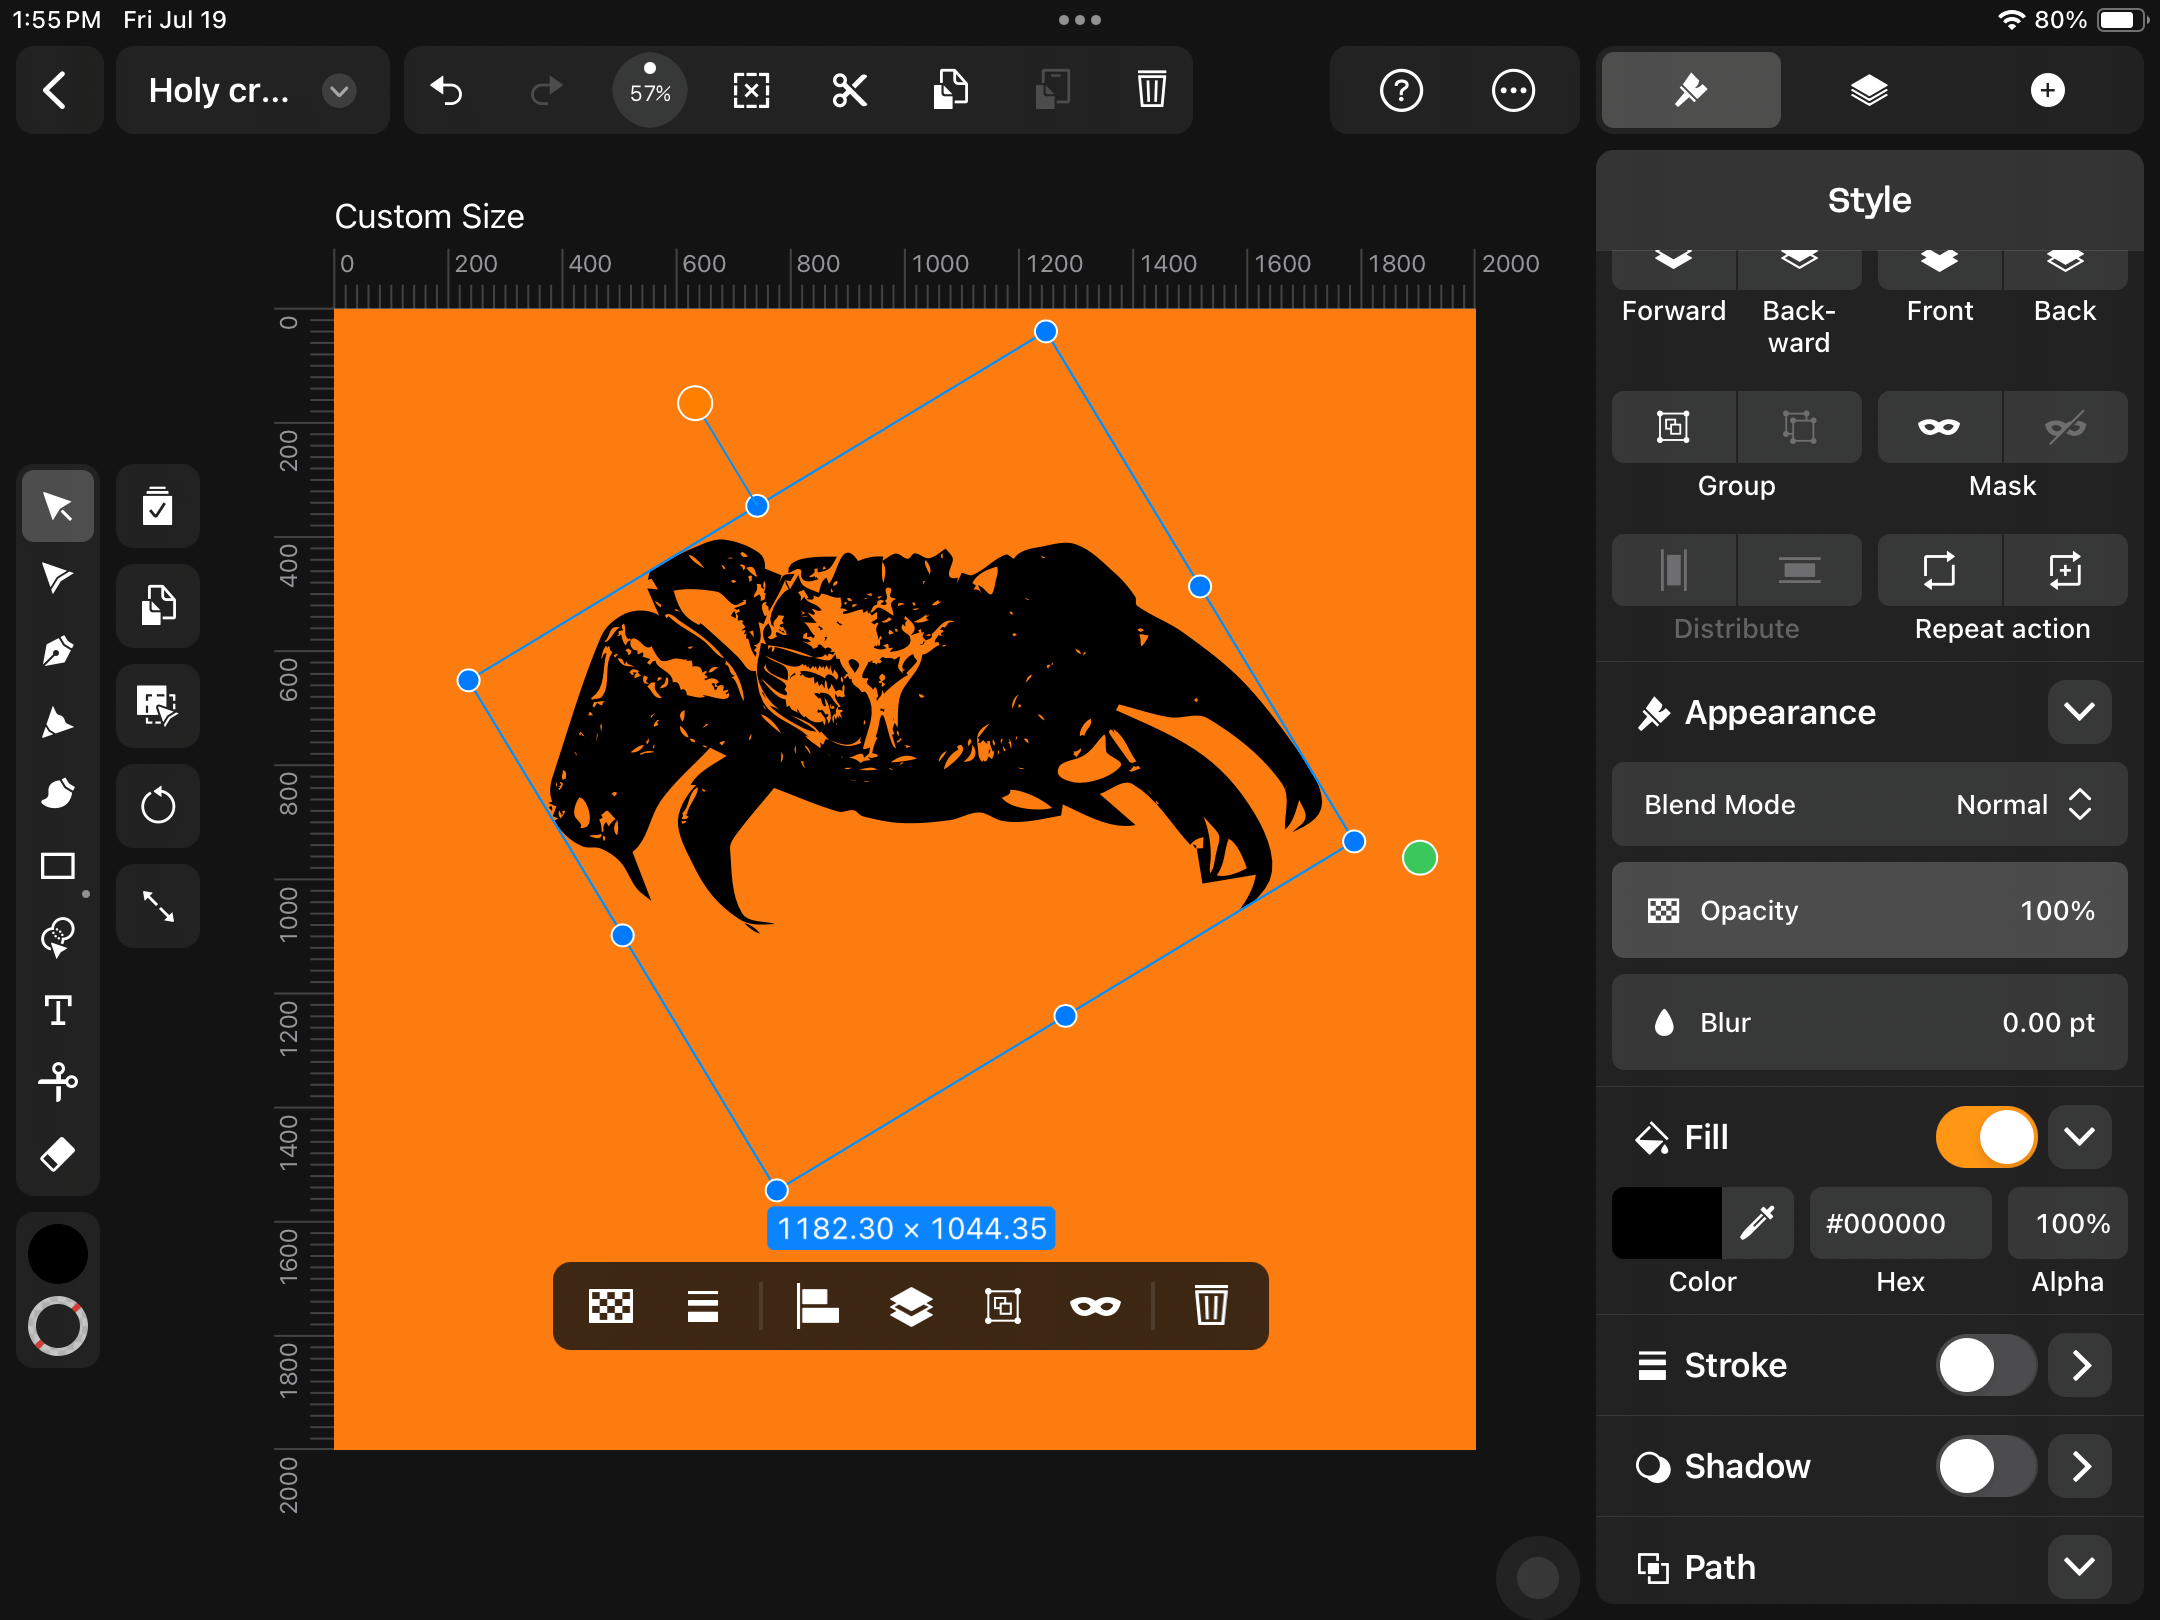The width and height of the screenshot is (2160, 1620).
Task: Open the document title dropdown arrow
Action: point(340,91)
